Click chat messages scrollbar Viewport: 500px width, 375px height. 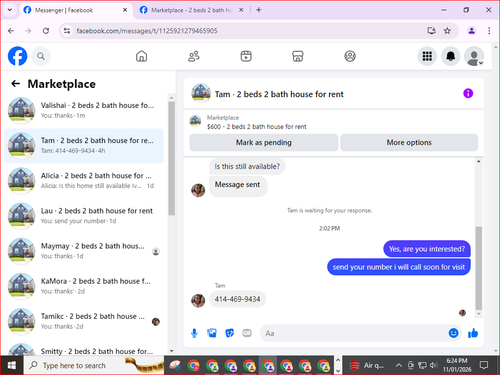(x=479, y=268)
